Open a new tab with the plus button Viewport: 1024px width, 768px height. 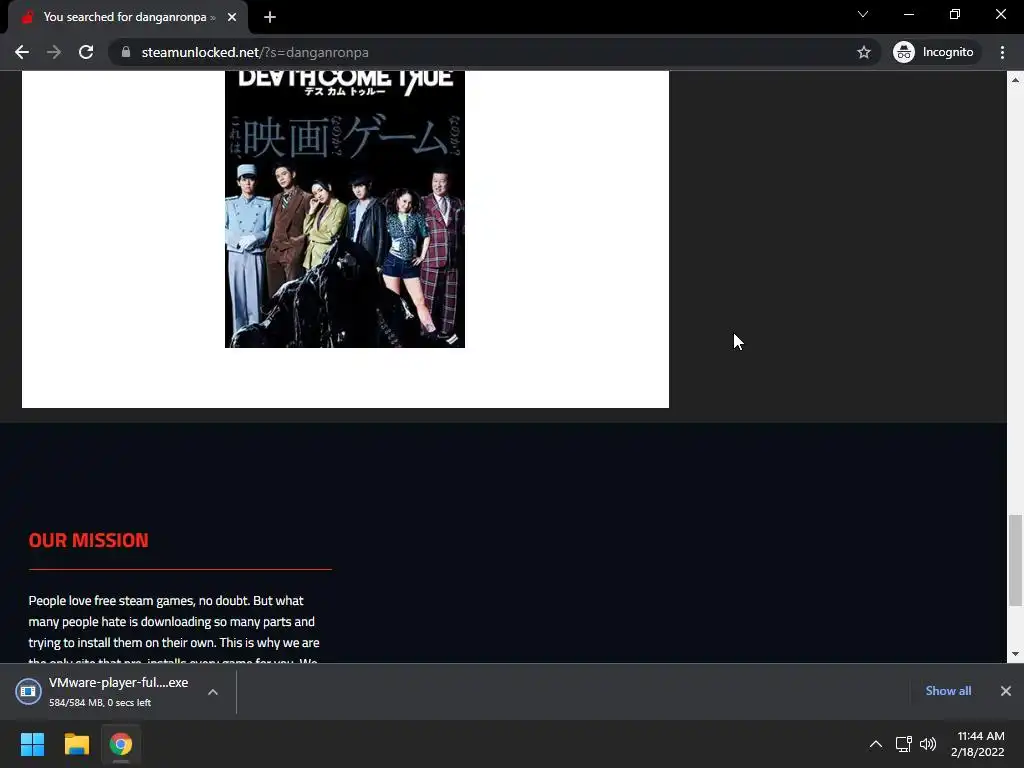(x=270, y=17)
